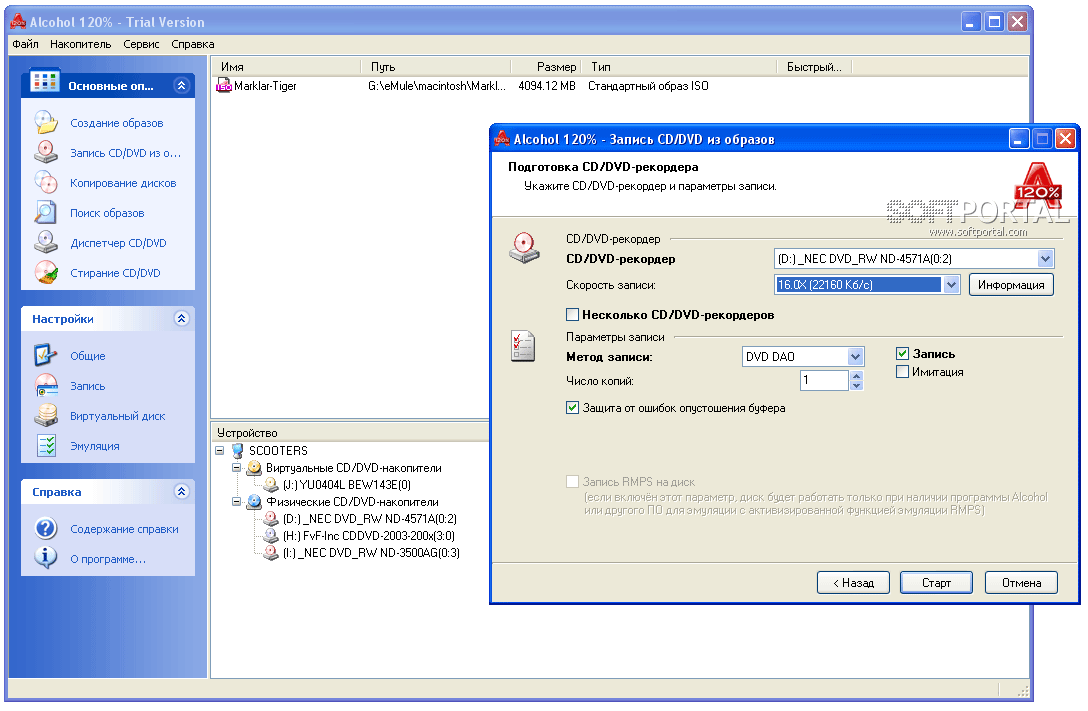Open the Сервис menu
The height and width of the screenshot is (711, 1088).
[142, 44]
